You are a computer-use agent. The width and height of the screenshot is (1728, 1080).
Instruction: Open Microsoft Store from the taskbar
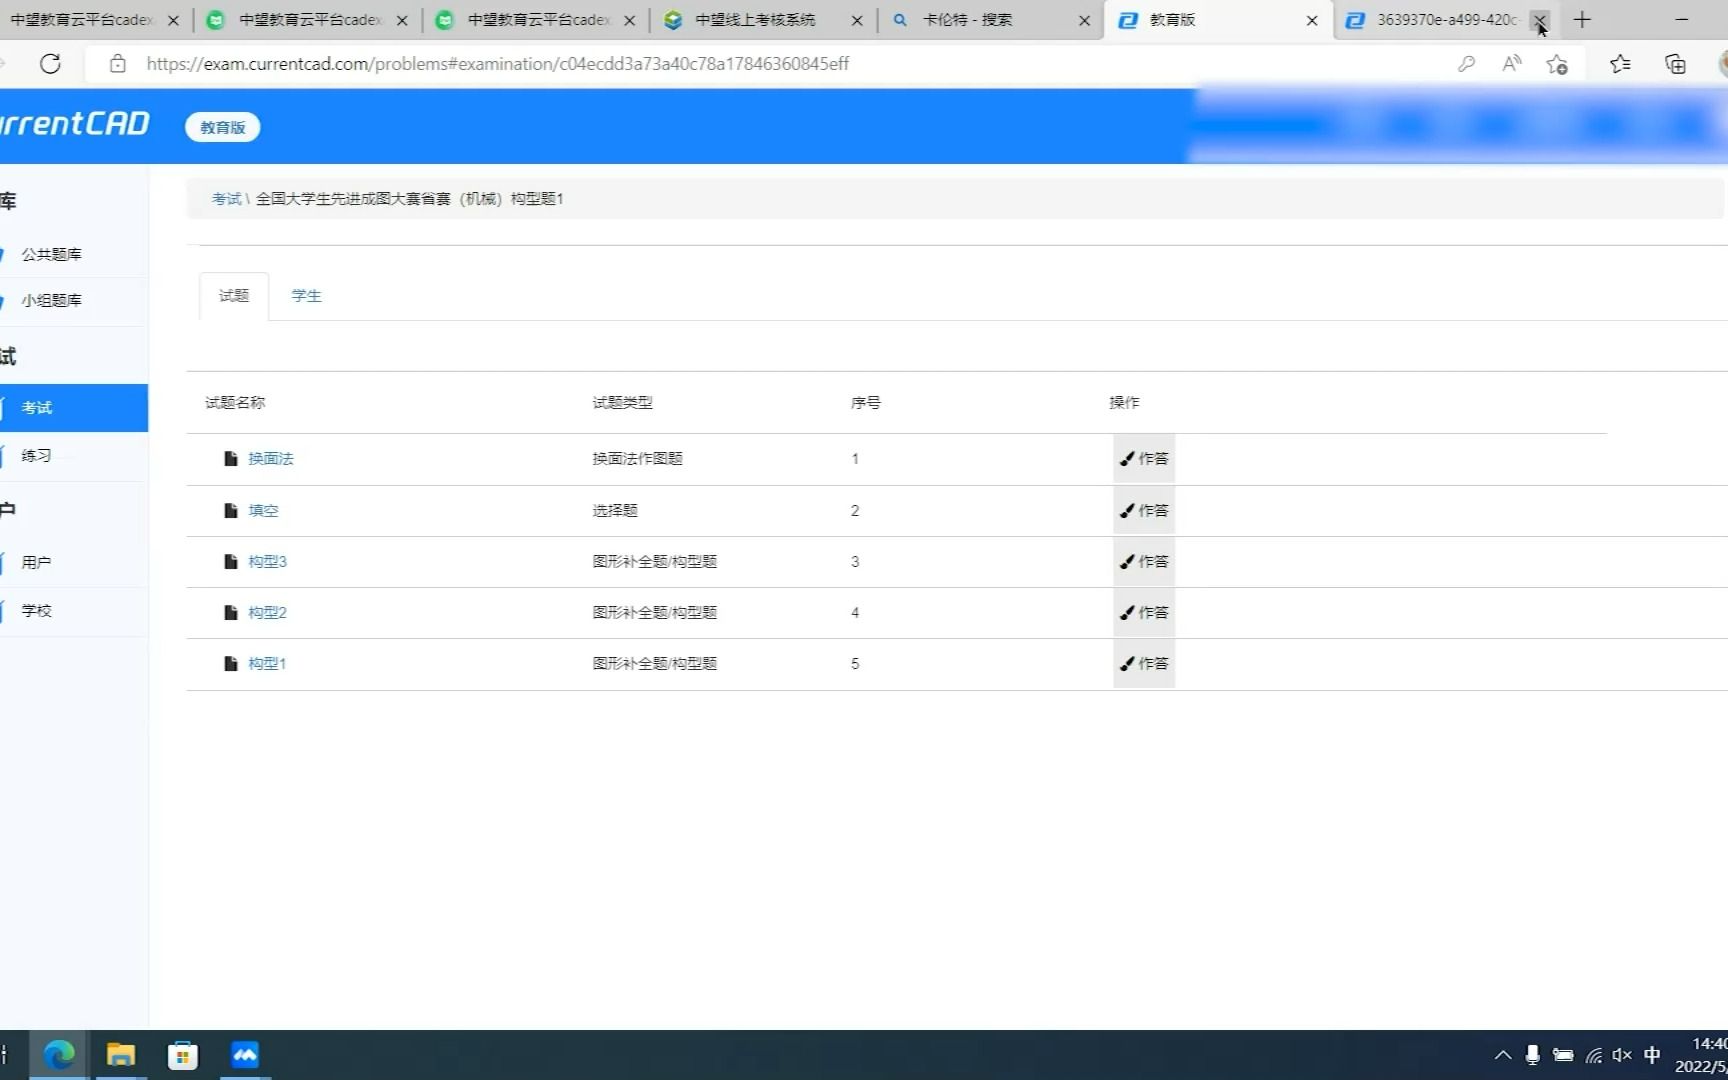pos(182,1055)
